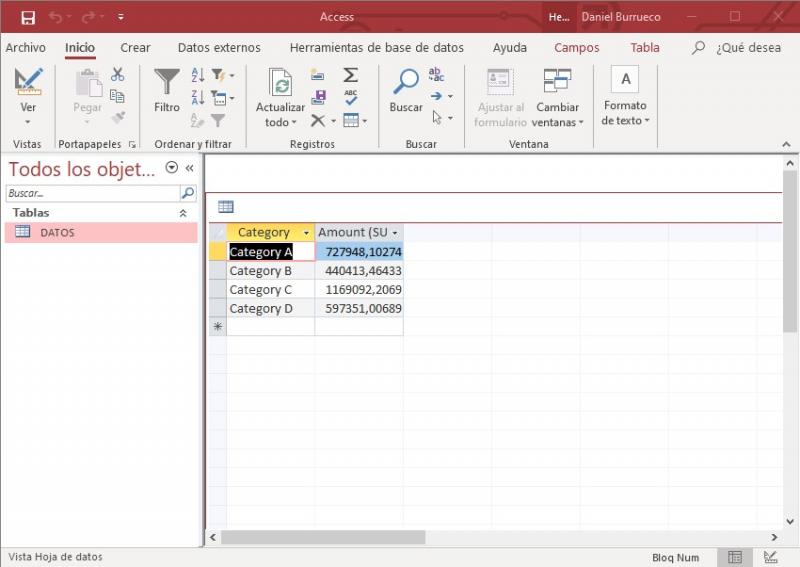Click the Undo arrow icon
This screenshot has width=800, height=567.
(x=55, y=17)
